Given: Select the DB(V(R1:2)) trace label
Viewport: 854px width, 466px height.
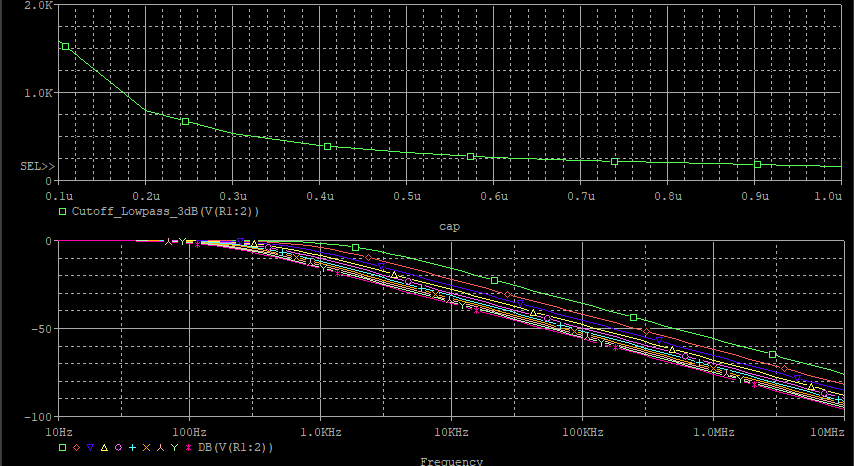Looking at the screenshot, I should pos(236,448).
